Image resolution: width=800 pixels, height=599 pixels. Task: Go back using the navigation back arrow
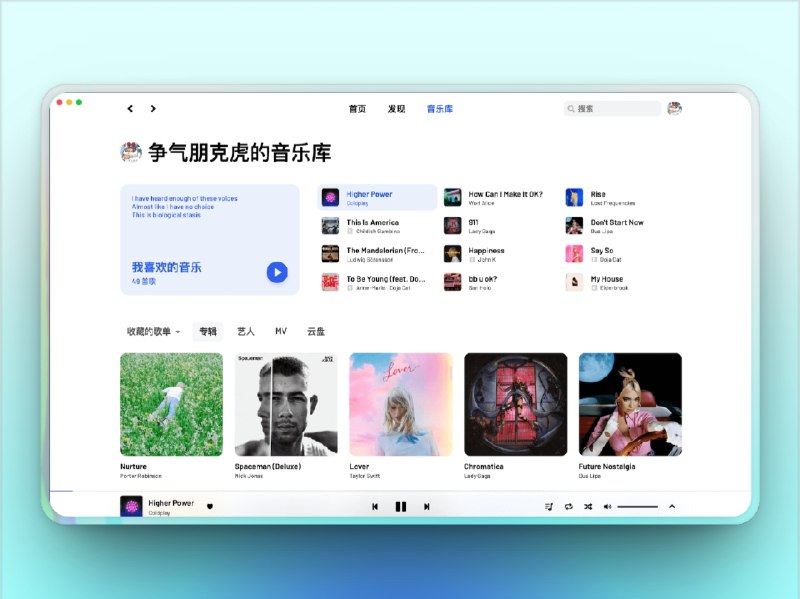(130, 108)
